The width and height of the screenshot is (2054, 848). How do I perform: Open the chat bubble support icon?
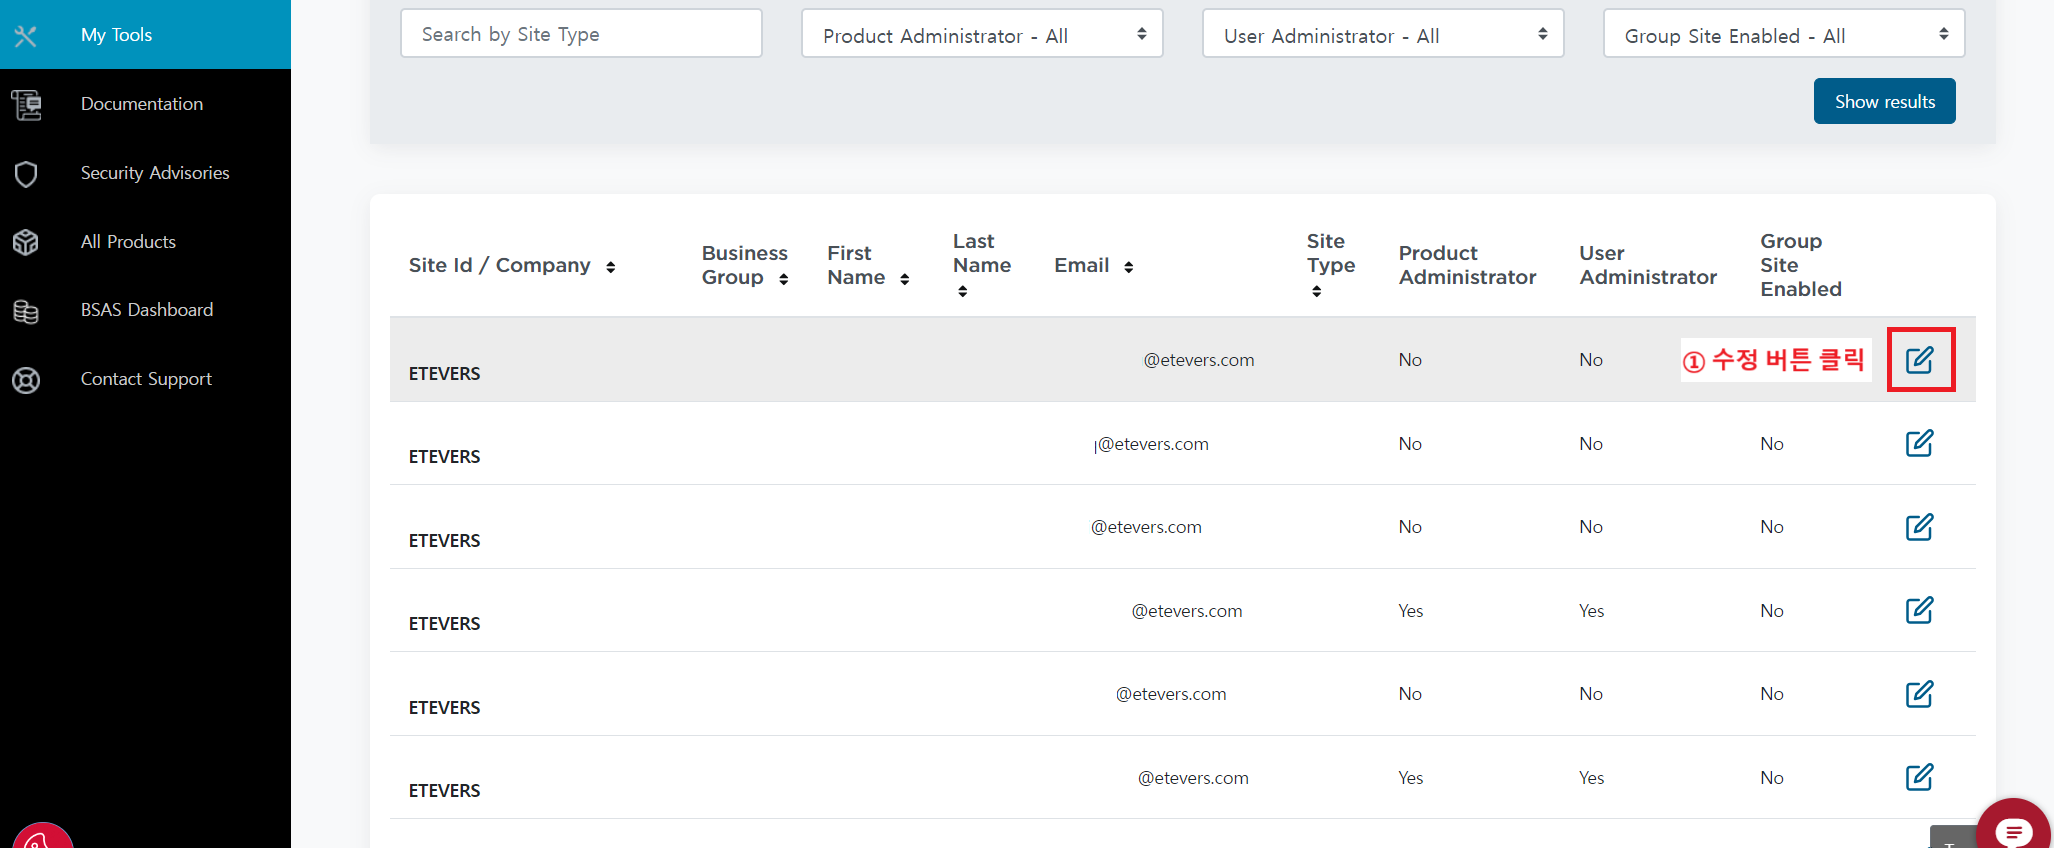tap(2012, 830)
